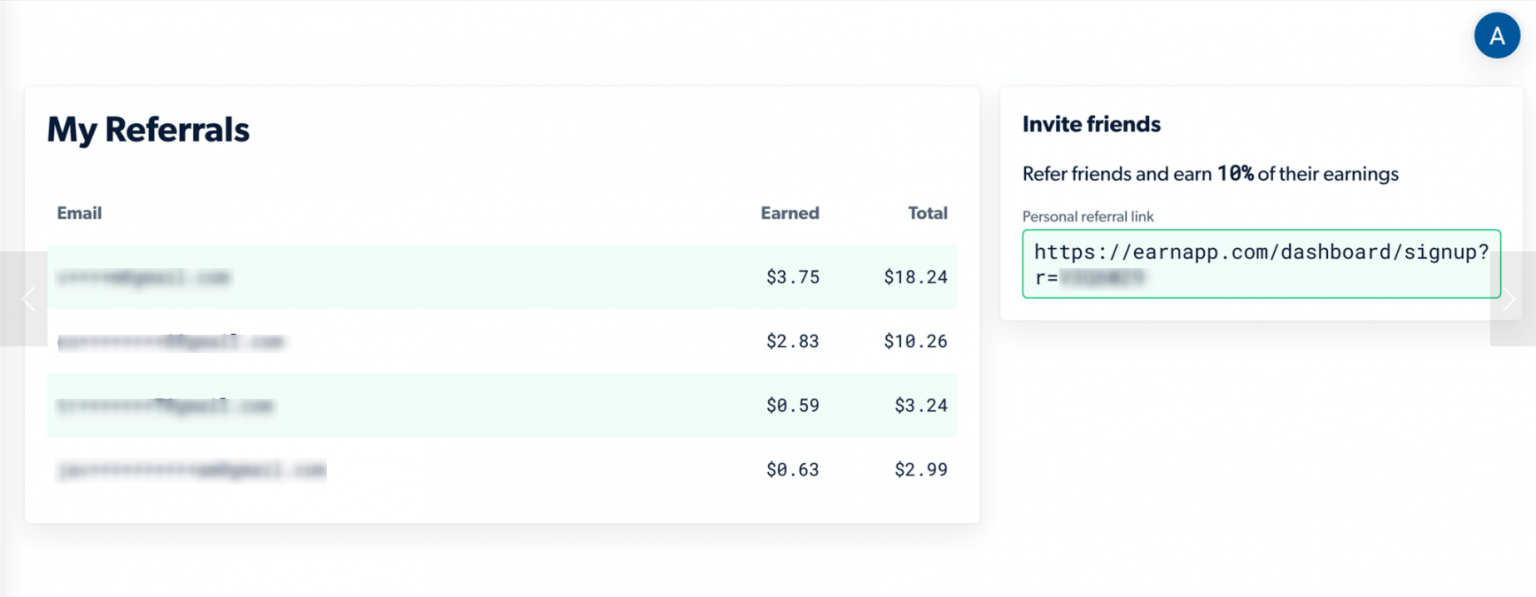Select the email in the $3.24 total row
This screenshot has width=1536, height=597.
tap(165, 406)
